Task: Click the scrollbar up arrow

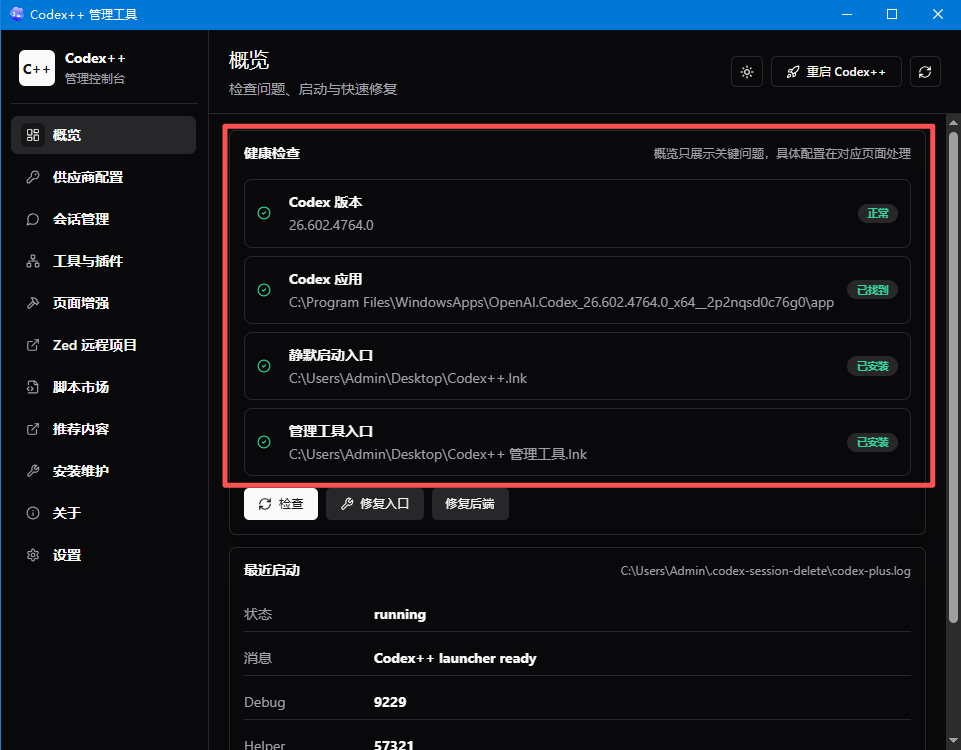Action: coord(953,122)
